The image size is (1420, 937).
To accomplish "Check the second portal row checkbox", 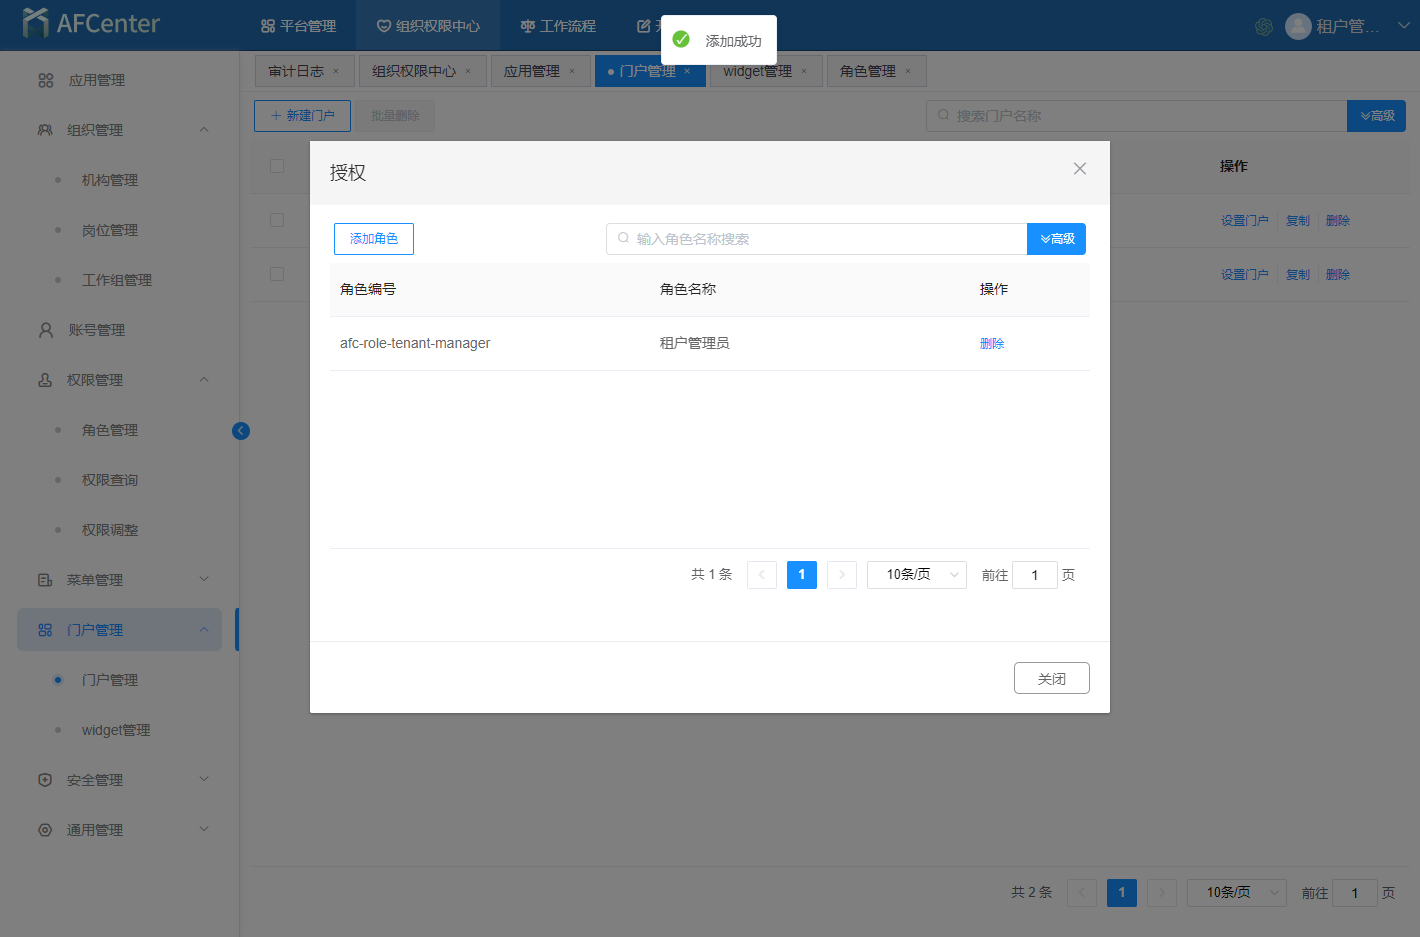I will (x=277, y=274).
